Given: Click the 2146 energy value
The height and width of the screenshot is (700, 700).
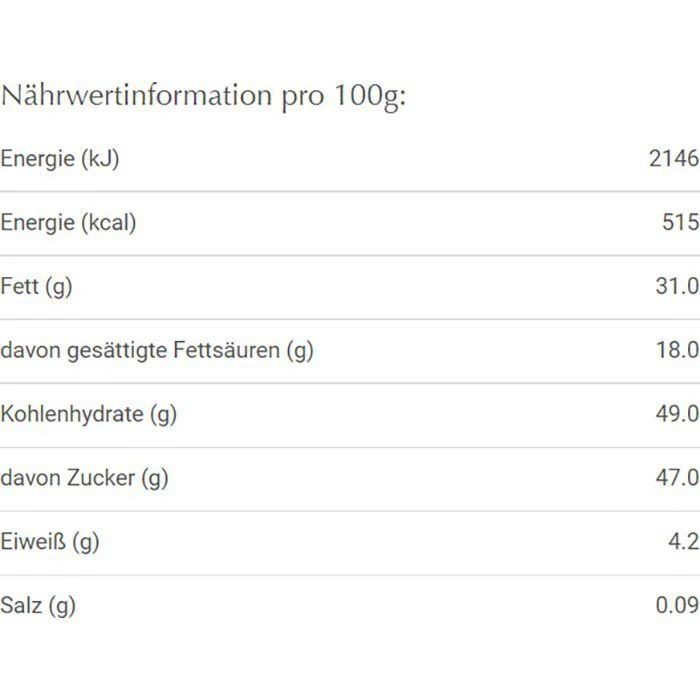Looking at the screenshot, I should [673, 158].
